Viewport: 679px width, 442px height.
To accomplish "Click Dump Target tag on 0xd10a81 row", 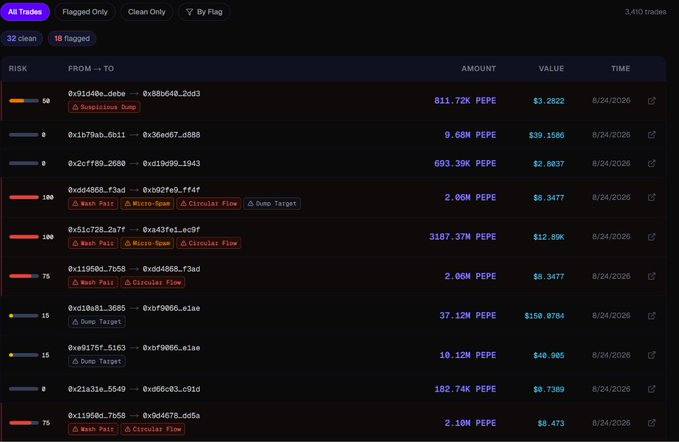I will (97, 322).
